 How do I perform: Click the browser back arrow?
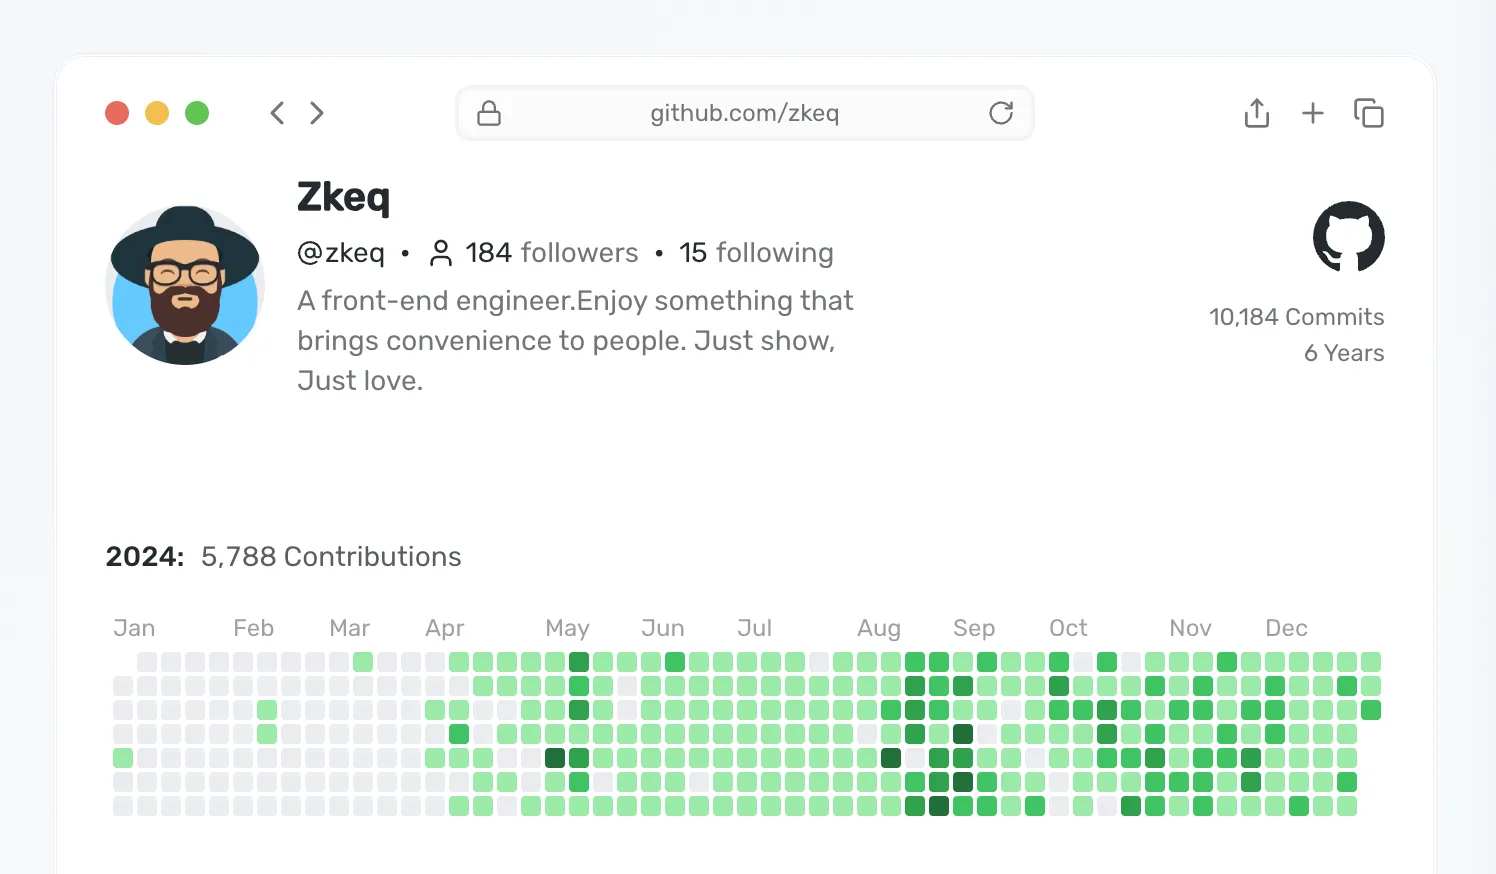tap(277, 113)
